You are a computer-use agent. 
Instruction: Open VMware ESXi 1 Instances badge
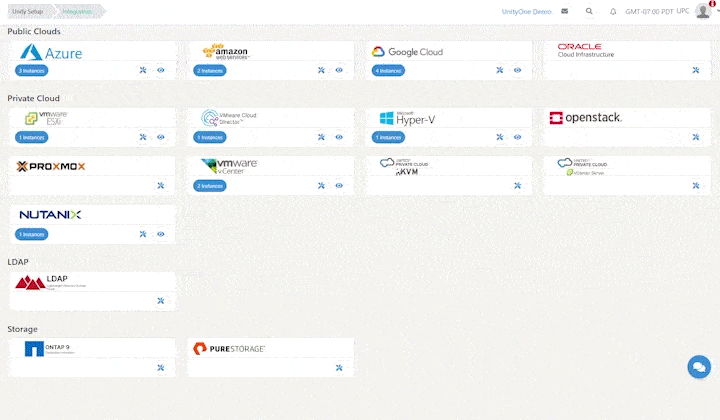32,138
